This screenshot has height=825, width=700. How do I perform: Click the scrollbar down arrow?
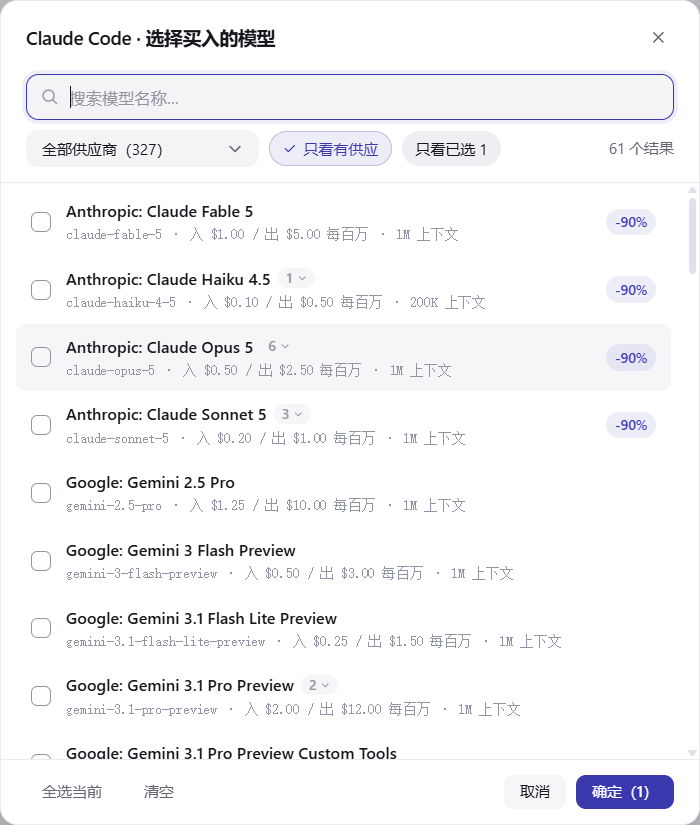[692, 753]
